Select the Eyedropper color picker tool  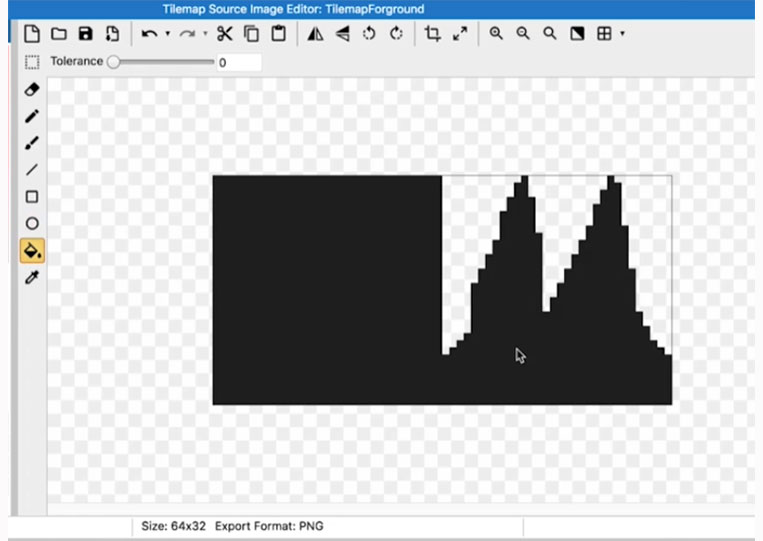[32, 277]
